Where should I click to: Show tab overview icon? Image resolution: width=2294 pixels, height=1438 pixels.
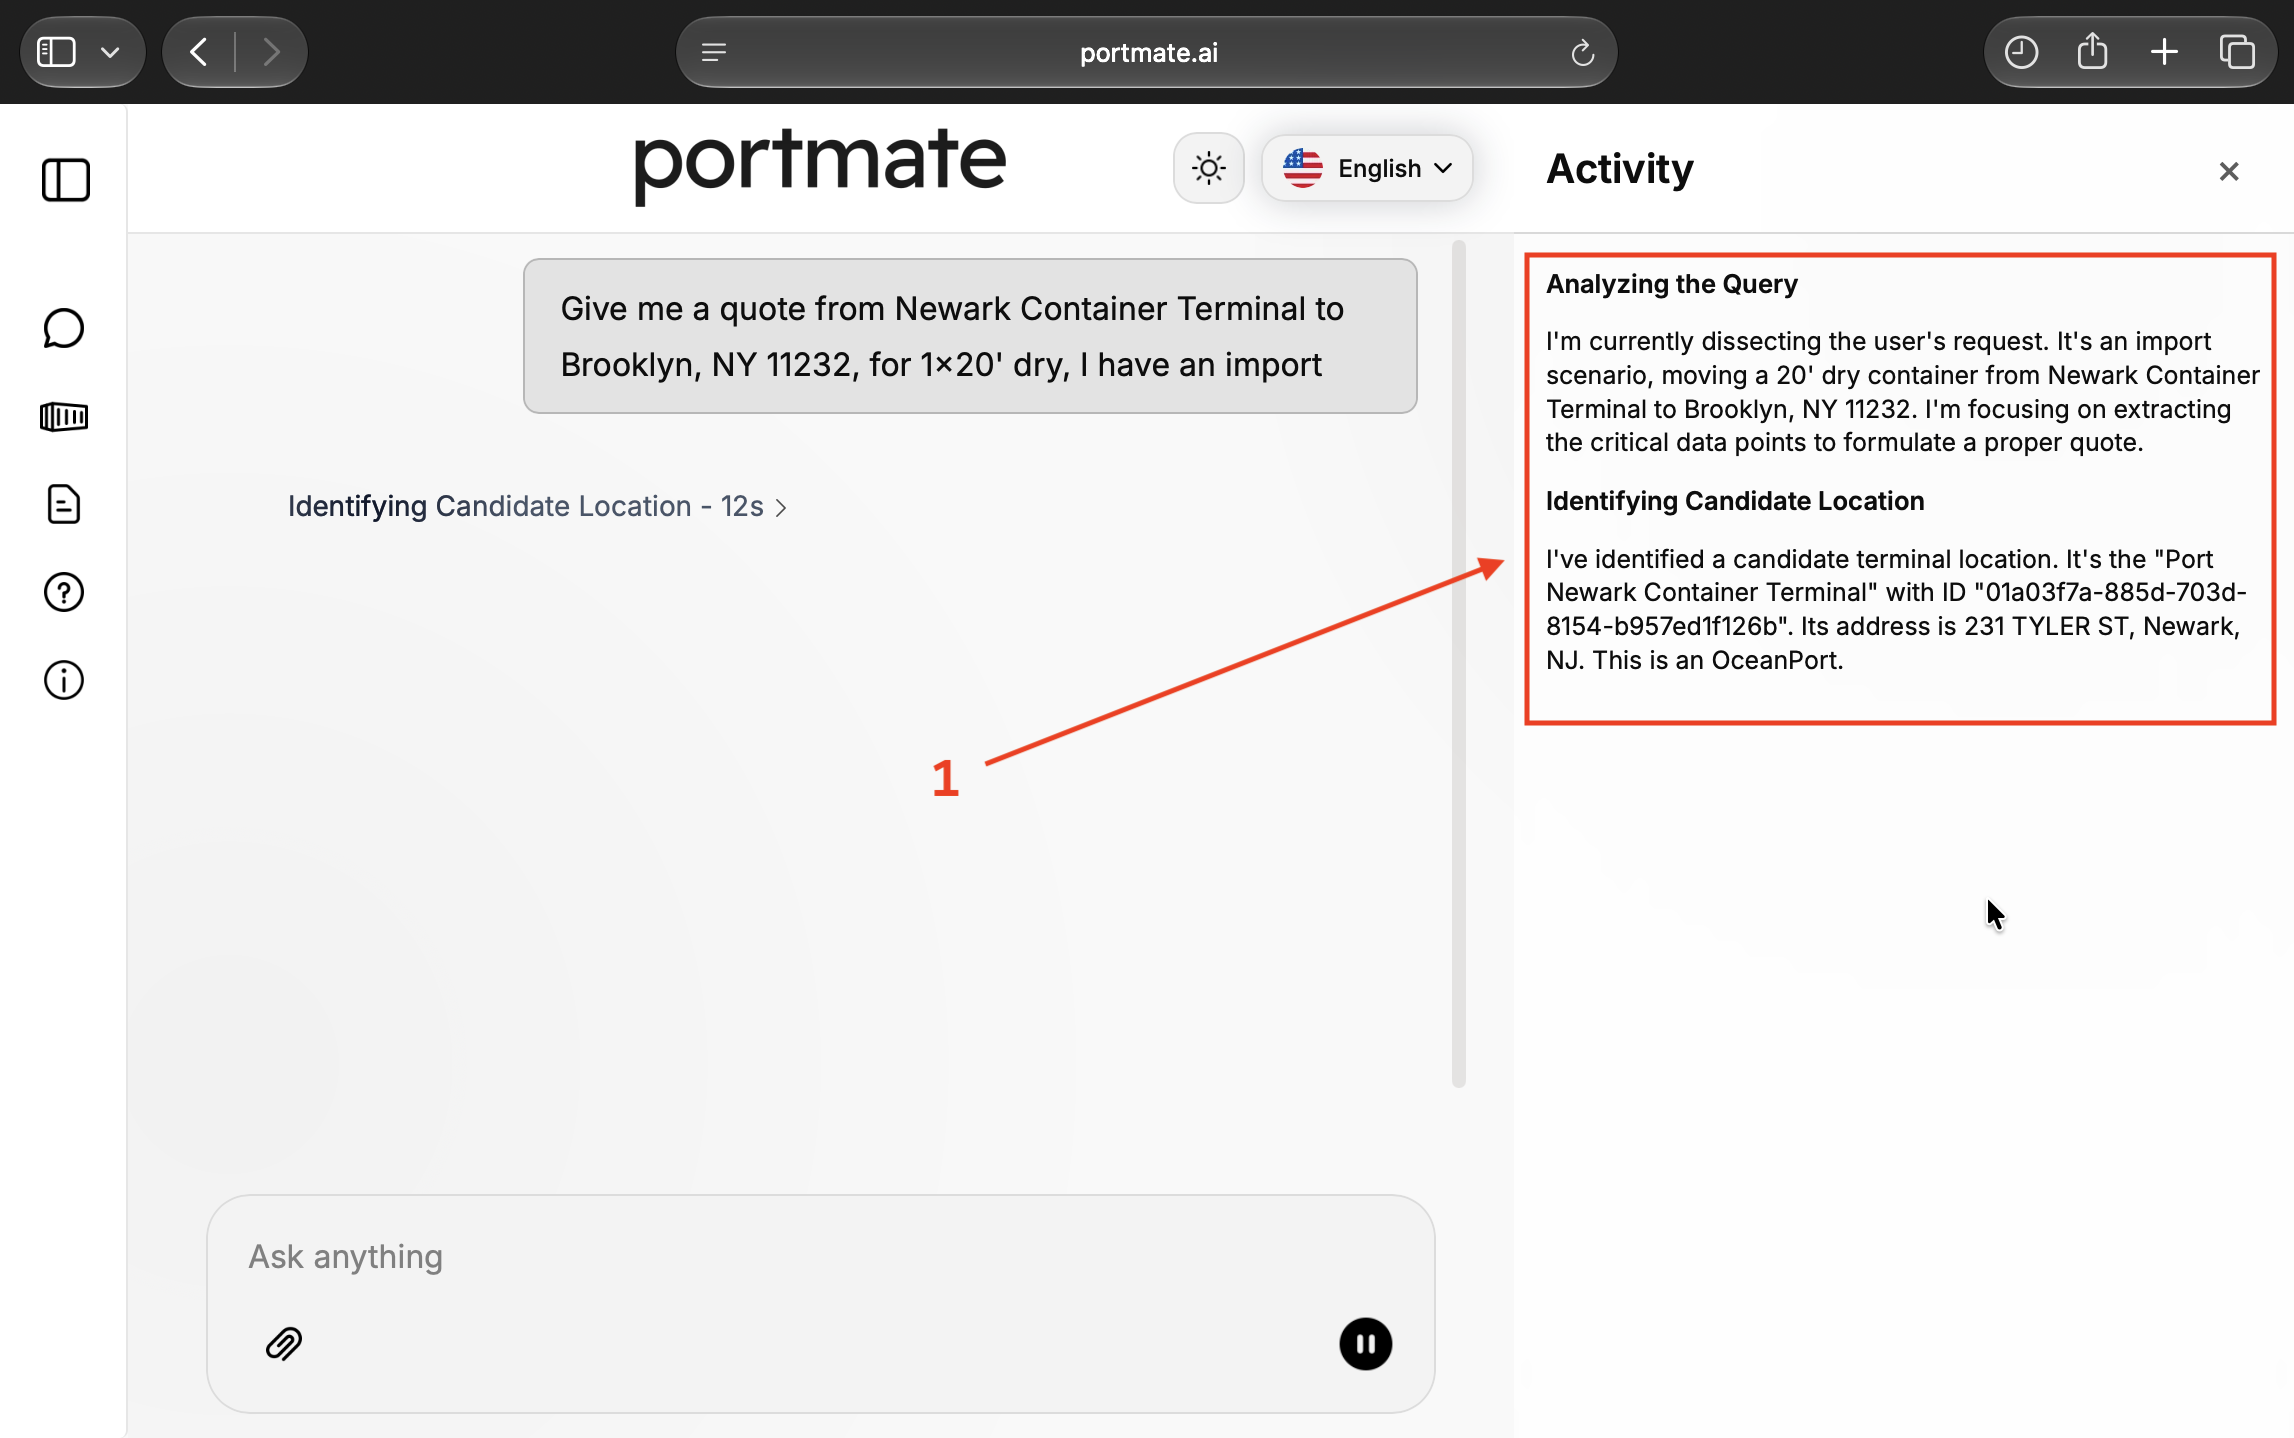click(2236, 52)
